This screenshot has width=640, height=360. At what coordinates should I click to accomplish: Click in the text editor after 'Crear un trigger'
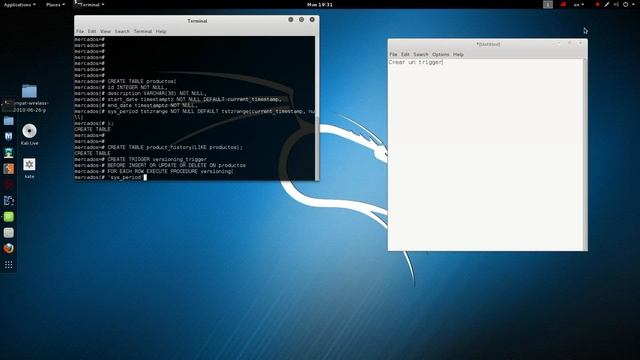point(443,62)
